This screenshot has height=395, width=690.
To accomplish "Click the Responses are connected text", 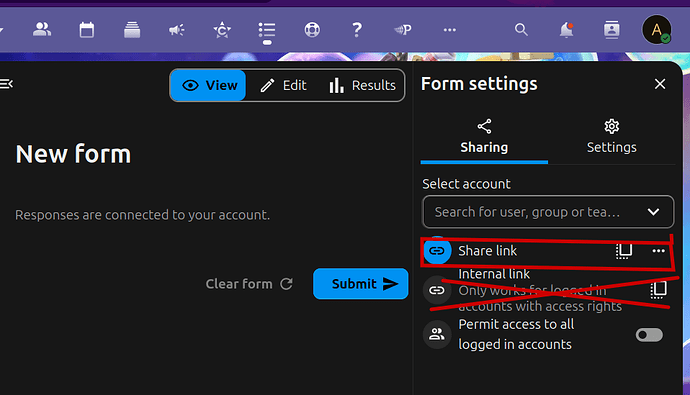I will [143, 215].
